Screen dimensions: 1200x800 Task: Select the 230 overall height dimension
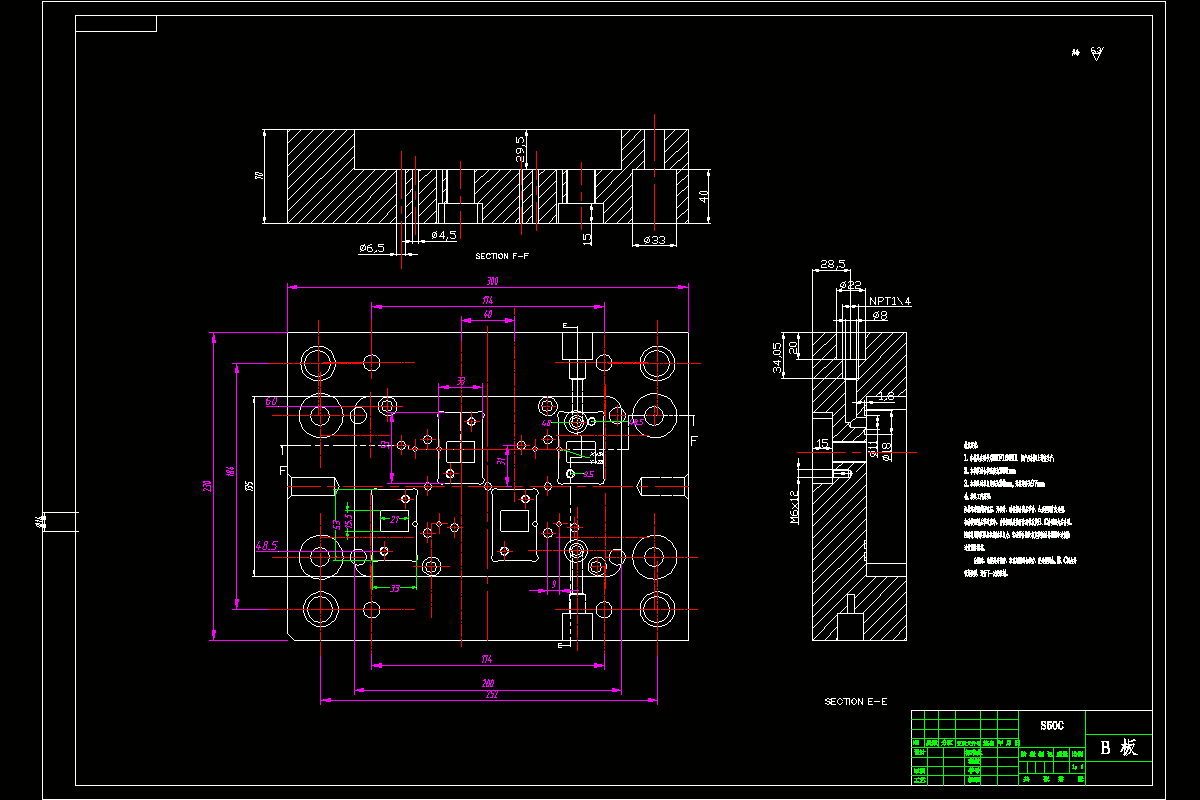click(208, 486)
